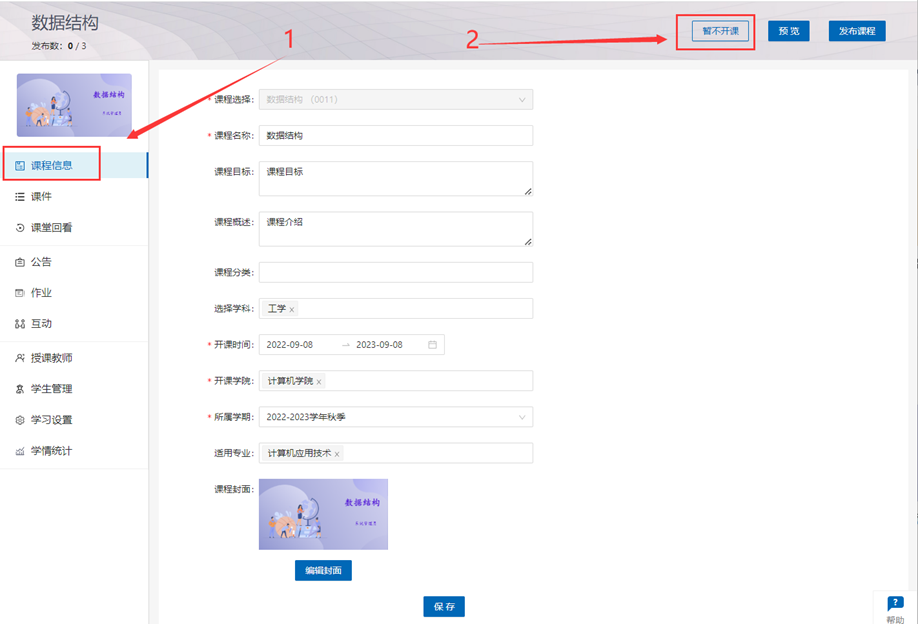Remove the 计算机应用技术 tag
Image resolution: width=918 pixels, height=624 pixels.
pos(337,454)
